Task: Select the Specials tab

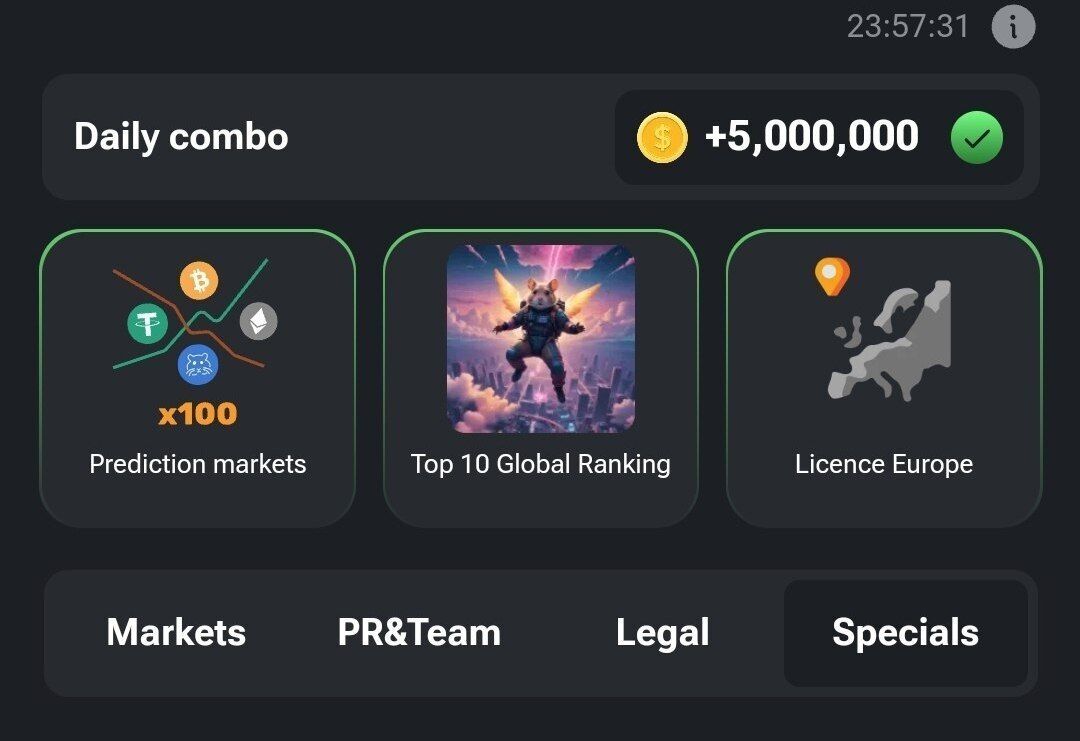Action: pyautogui.click(x=905, y=632)
